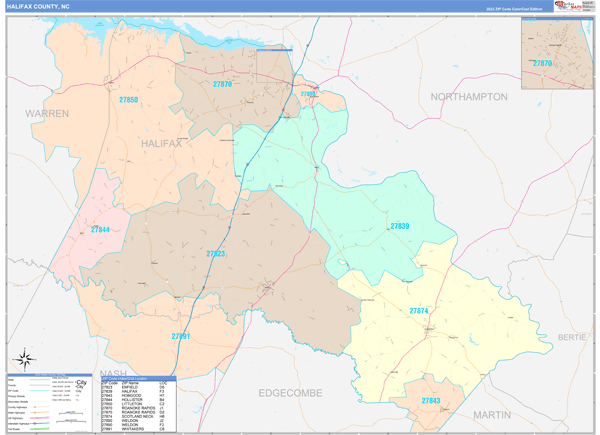Click ZIP code label 27839
600x435 pixels.
point(399,226)
